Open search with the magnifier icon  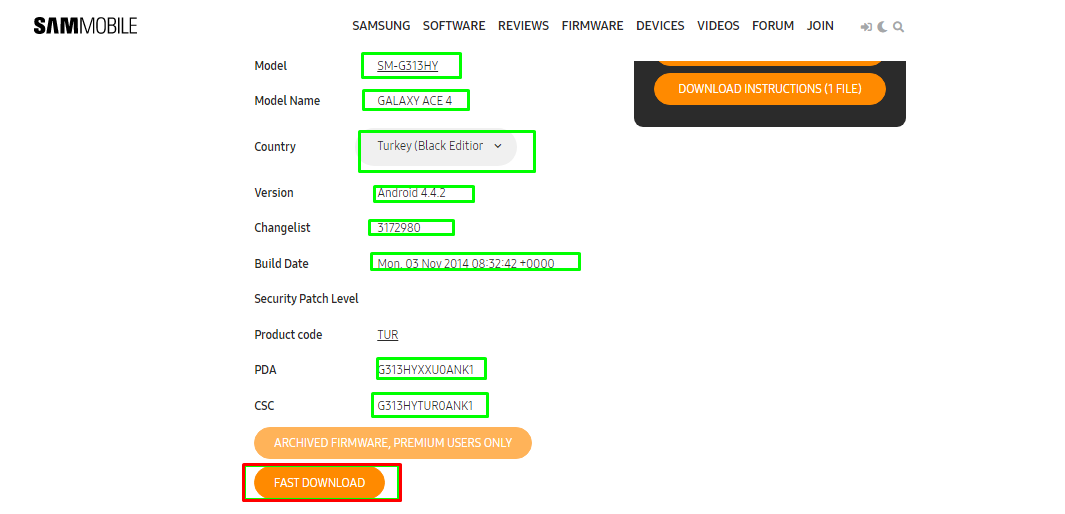(x=899, y=27)
